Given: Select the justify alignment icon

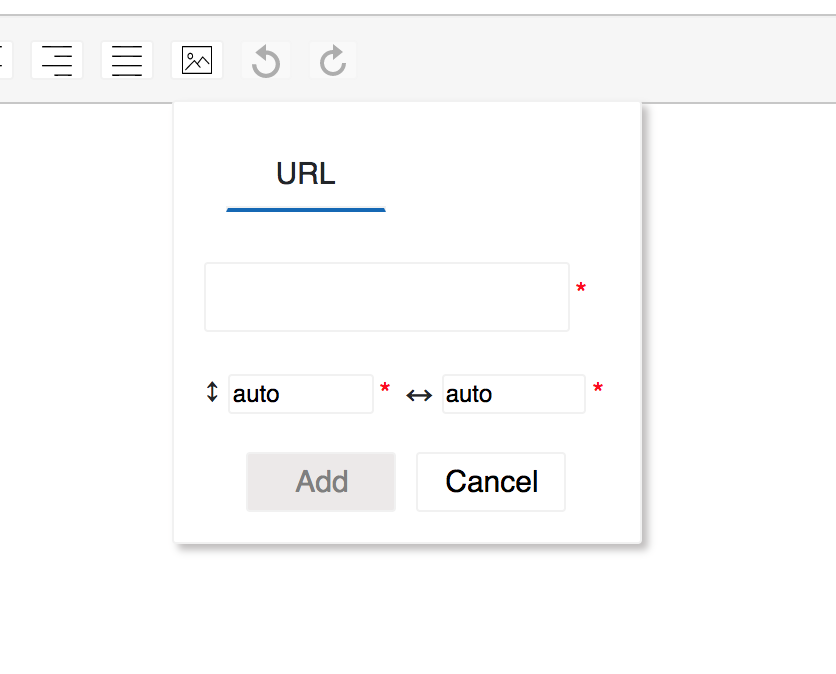Looking at the screenshot, I should pyautogui.click(x=126, y=60).
